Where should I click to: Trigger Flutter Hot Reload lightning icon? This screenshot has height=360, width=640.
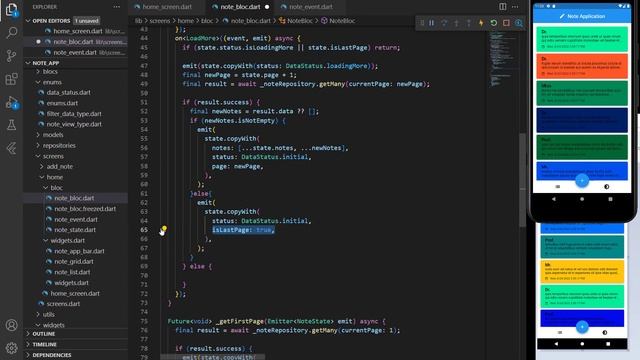481,23
